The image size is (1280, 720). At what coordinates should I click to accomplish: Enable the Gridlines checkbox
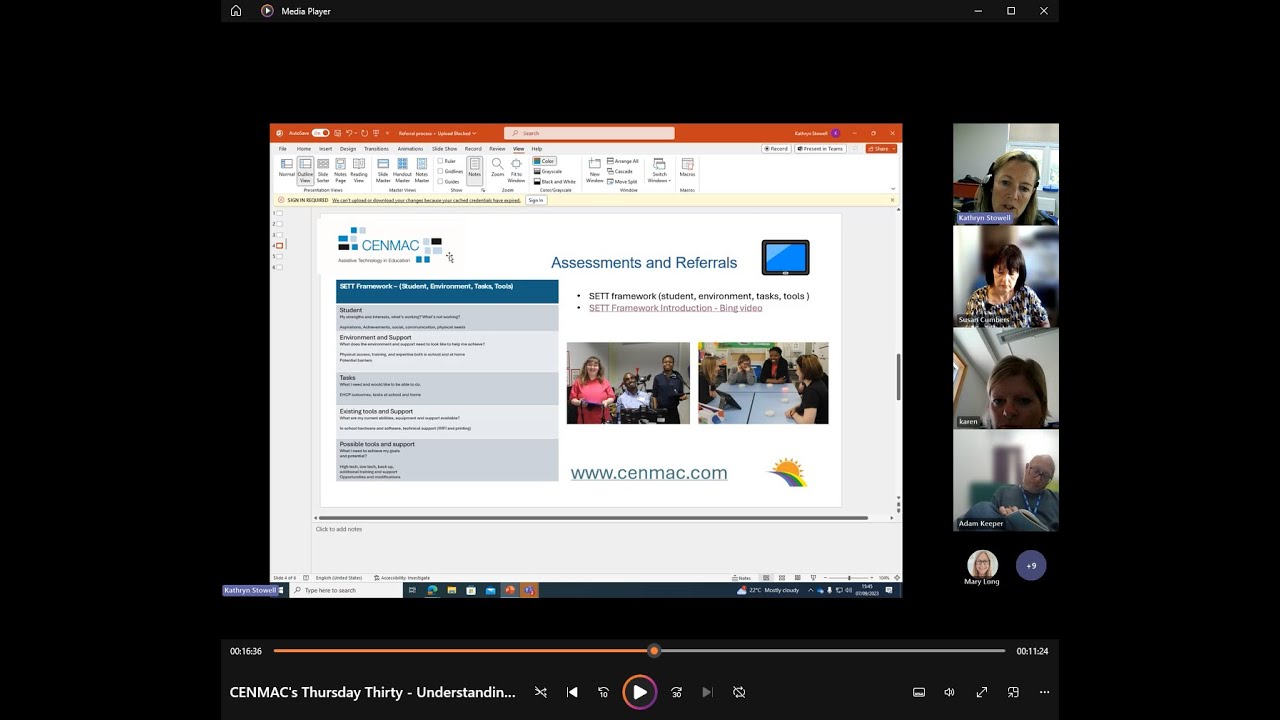pos(450,171)
